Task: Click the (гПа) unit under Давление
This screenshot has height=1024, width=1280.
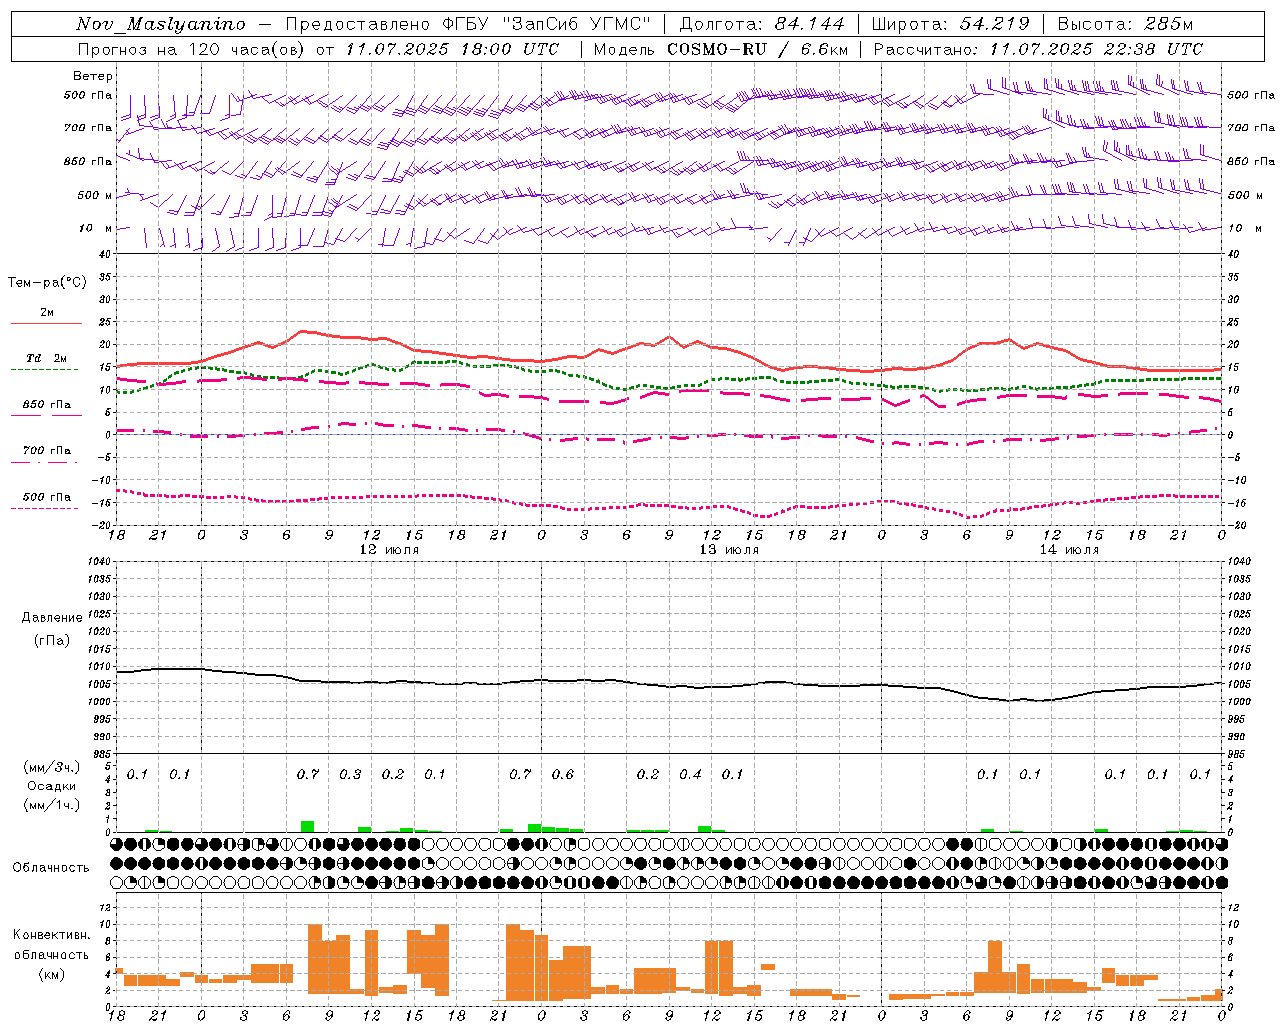Action: coord(52,640)
